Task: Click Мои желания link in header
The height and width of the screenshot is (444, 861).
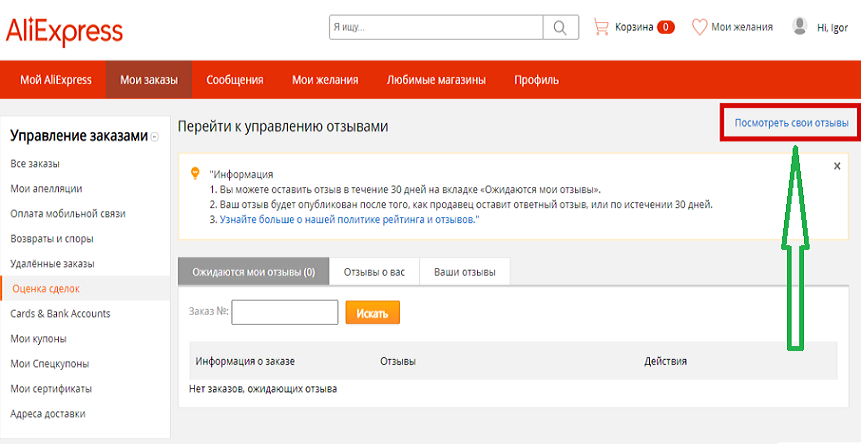Action: [x=742, y=27]
